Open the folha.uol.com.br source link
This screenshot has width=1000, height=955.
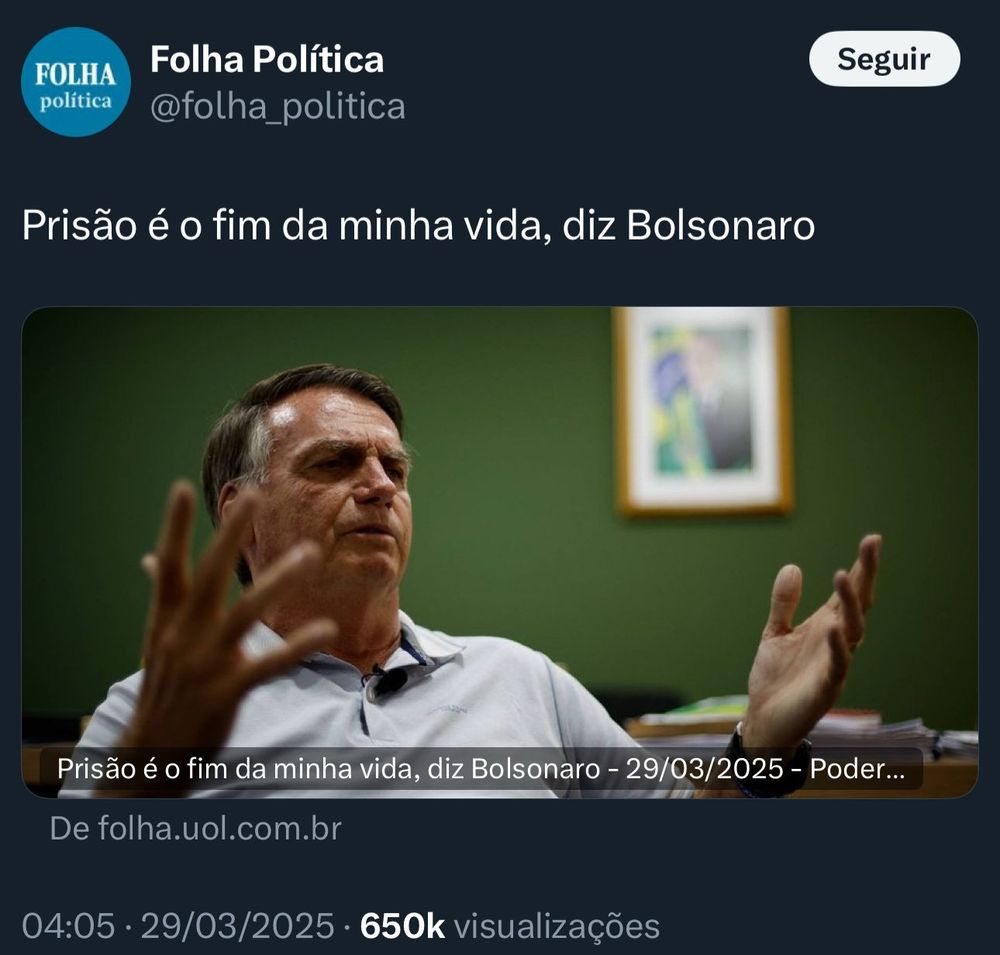(x=196, y=829)
